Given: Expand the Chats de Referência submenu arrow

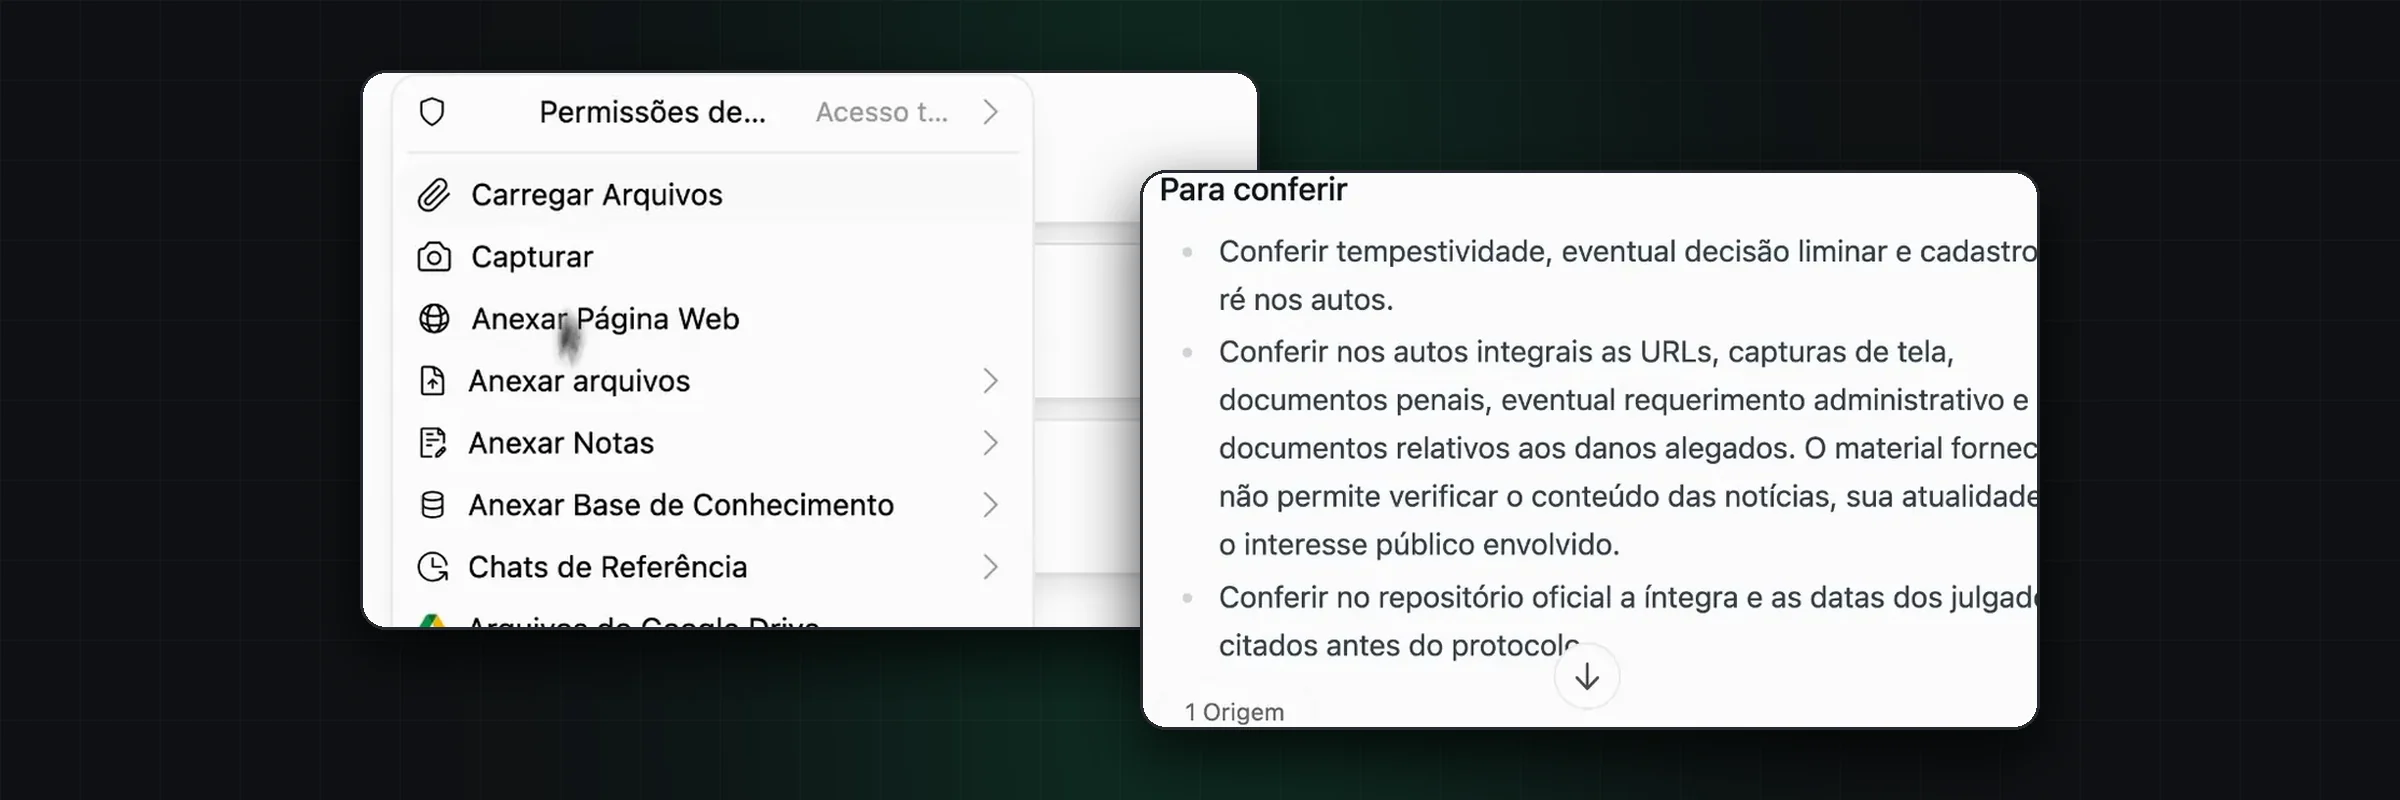Looking at the screenshot, I should [x=990, y=567].
